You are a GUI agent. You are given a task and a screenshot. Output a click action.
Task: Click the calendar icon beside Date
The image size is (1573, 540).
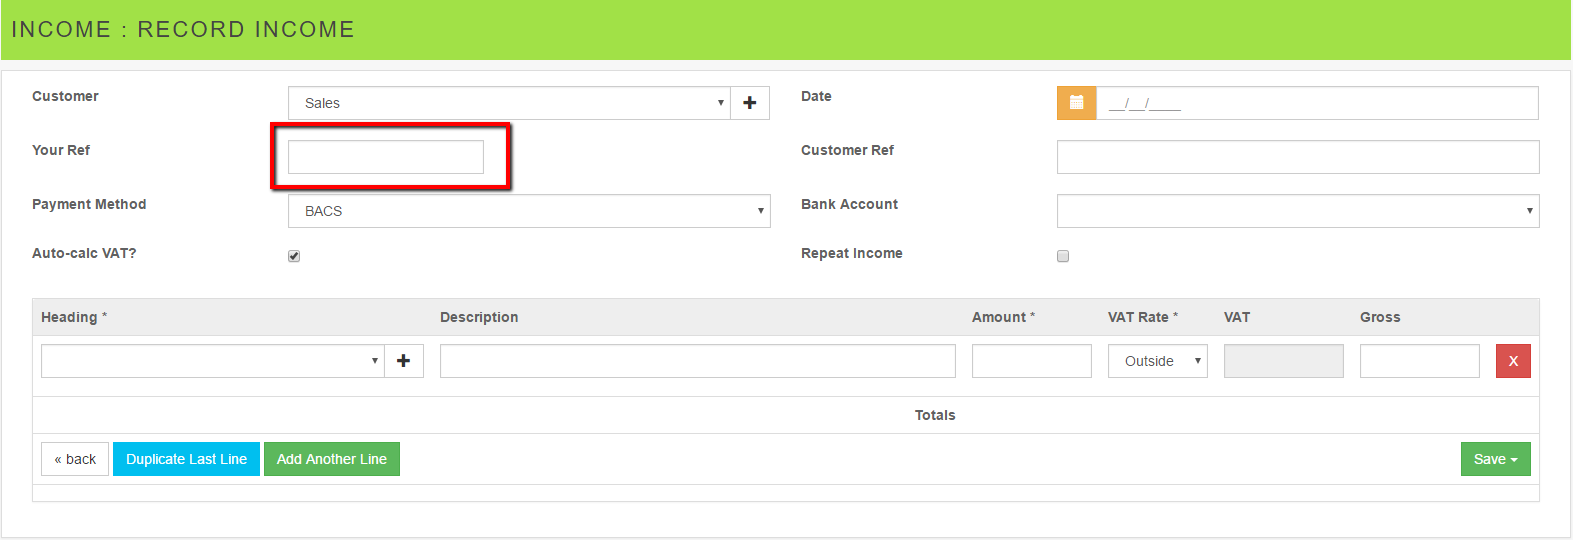pyautogui.click(x=1076, y=103)
